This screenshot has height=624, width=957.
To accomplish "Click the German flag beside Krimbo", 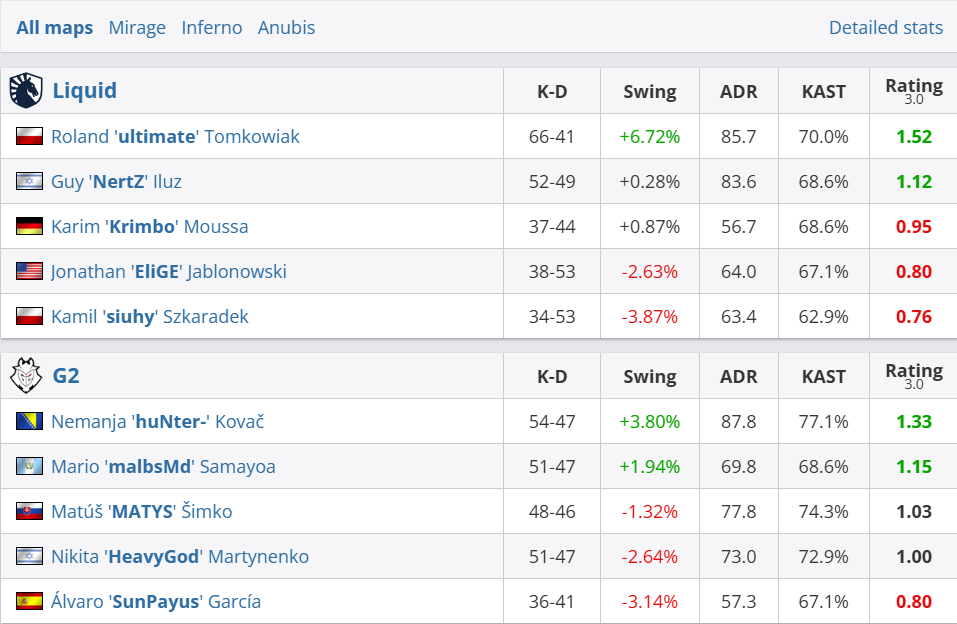I will [x=29, y=226].
